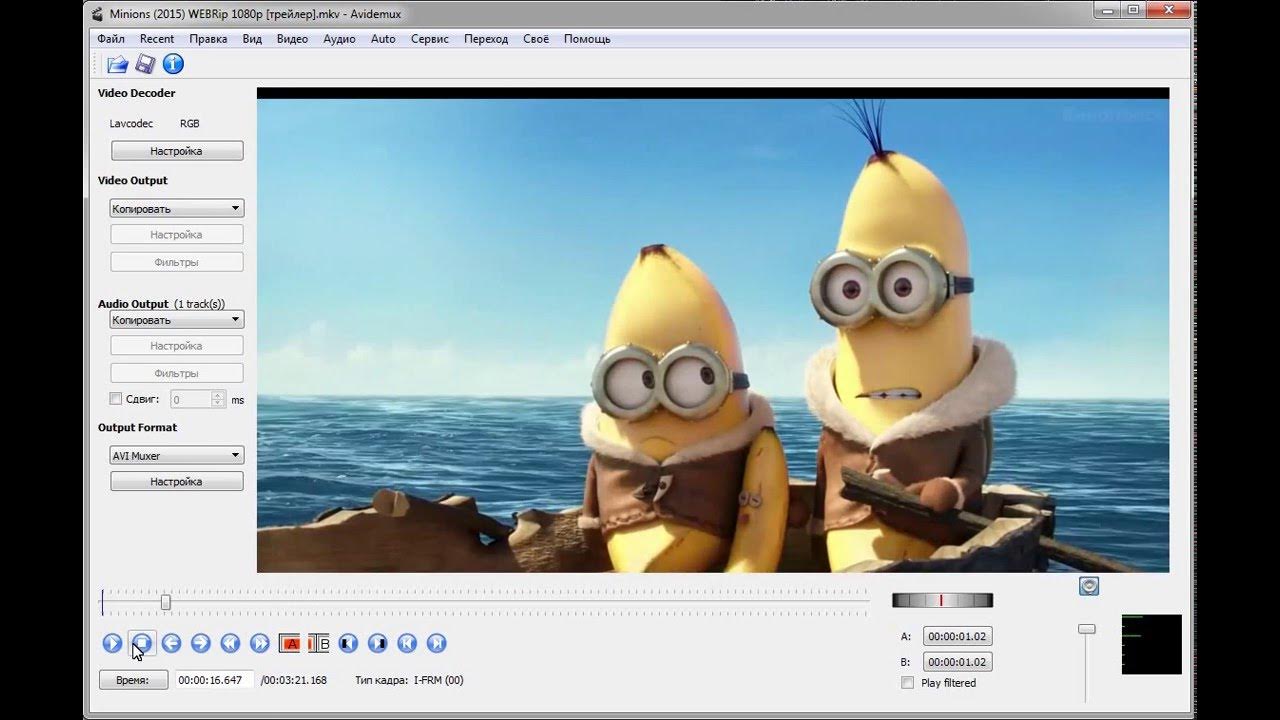
Task: Open the Аудио menu
Action: [339, 39]
